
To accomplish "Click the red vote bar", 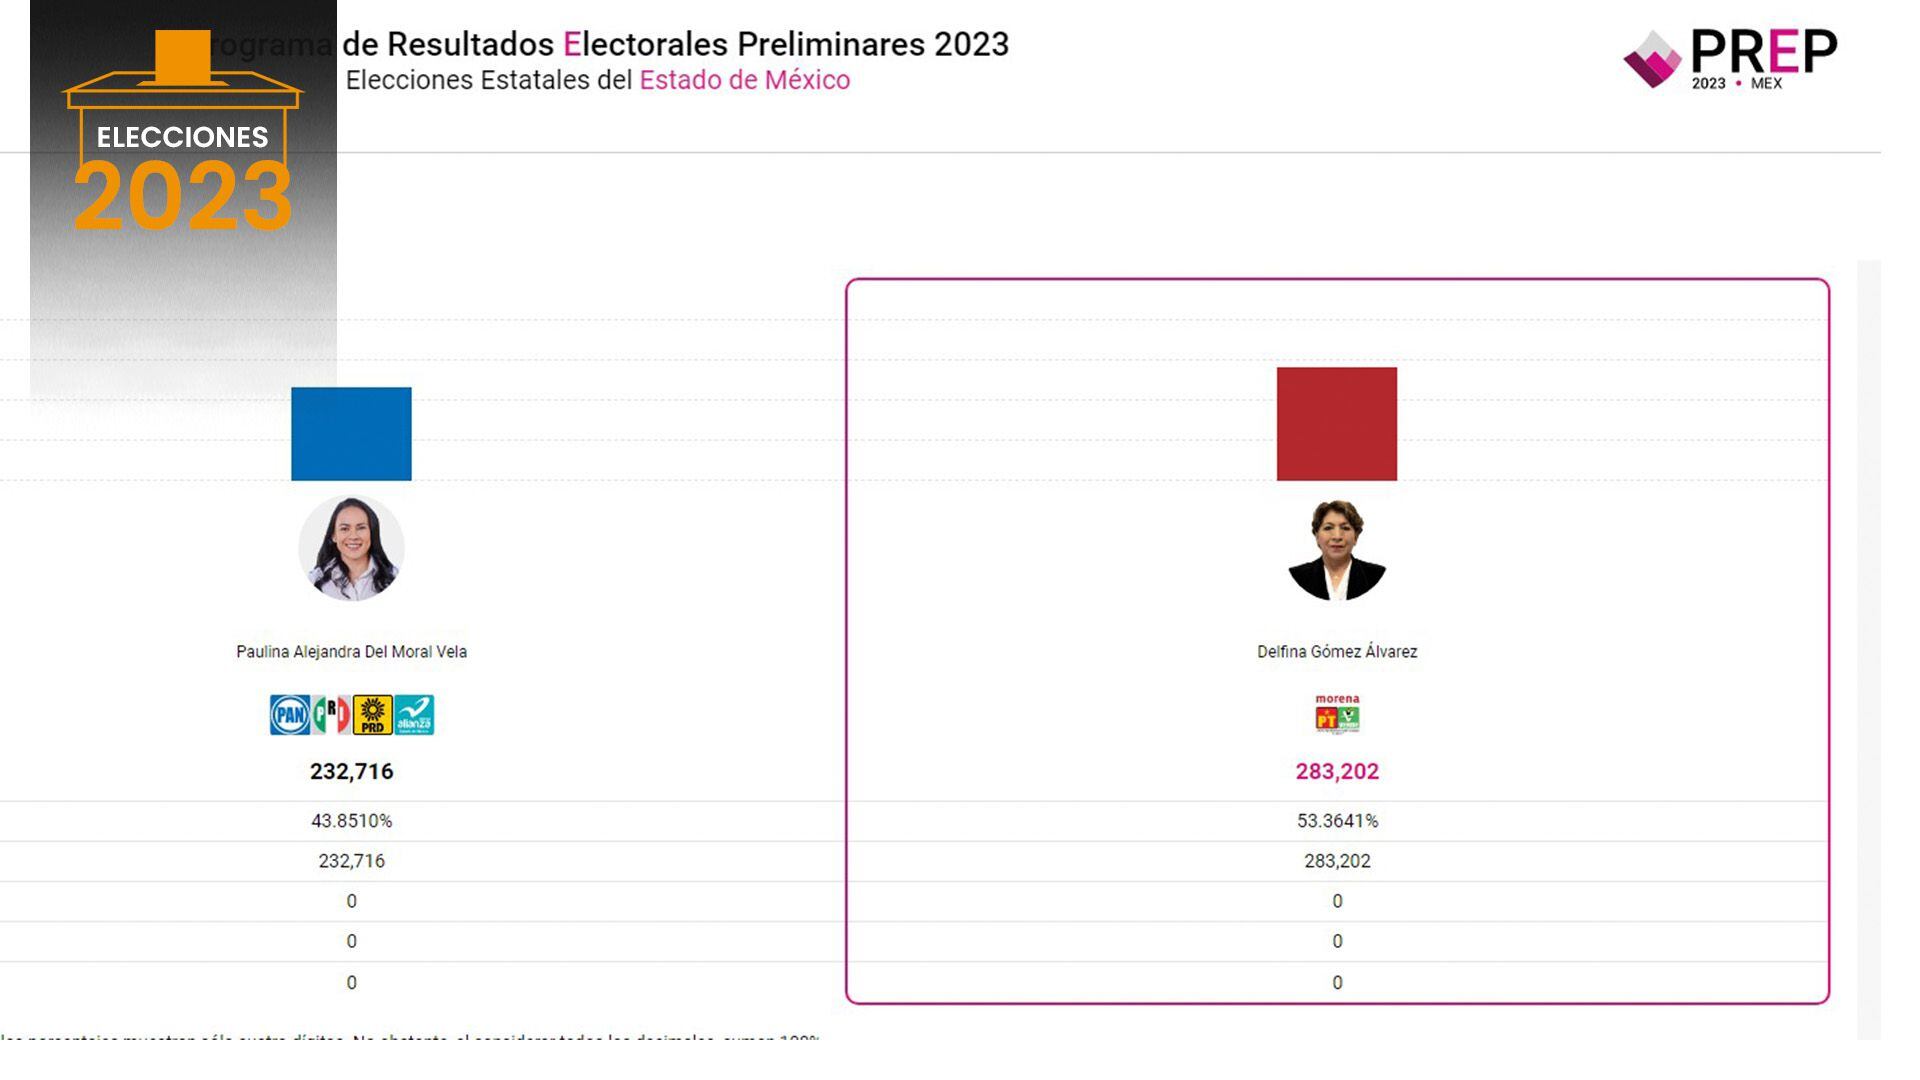I will pos(1337,424).
